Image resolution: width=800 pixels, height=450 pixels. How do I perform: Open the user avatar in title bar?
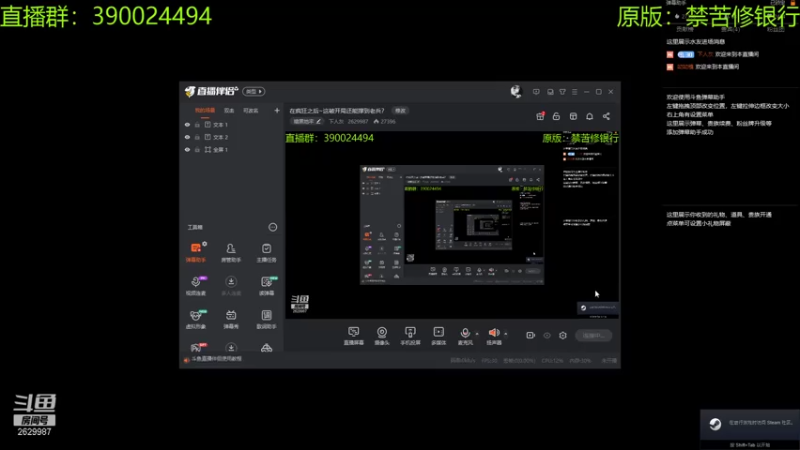click(516, 91)
